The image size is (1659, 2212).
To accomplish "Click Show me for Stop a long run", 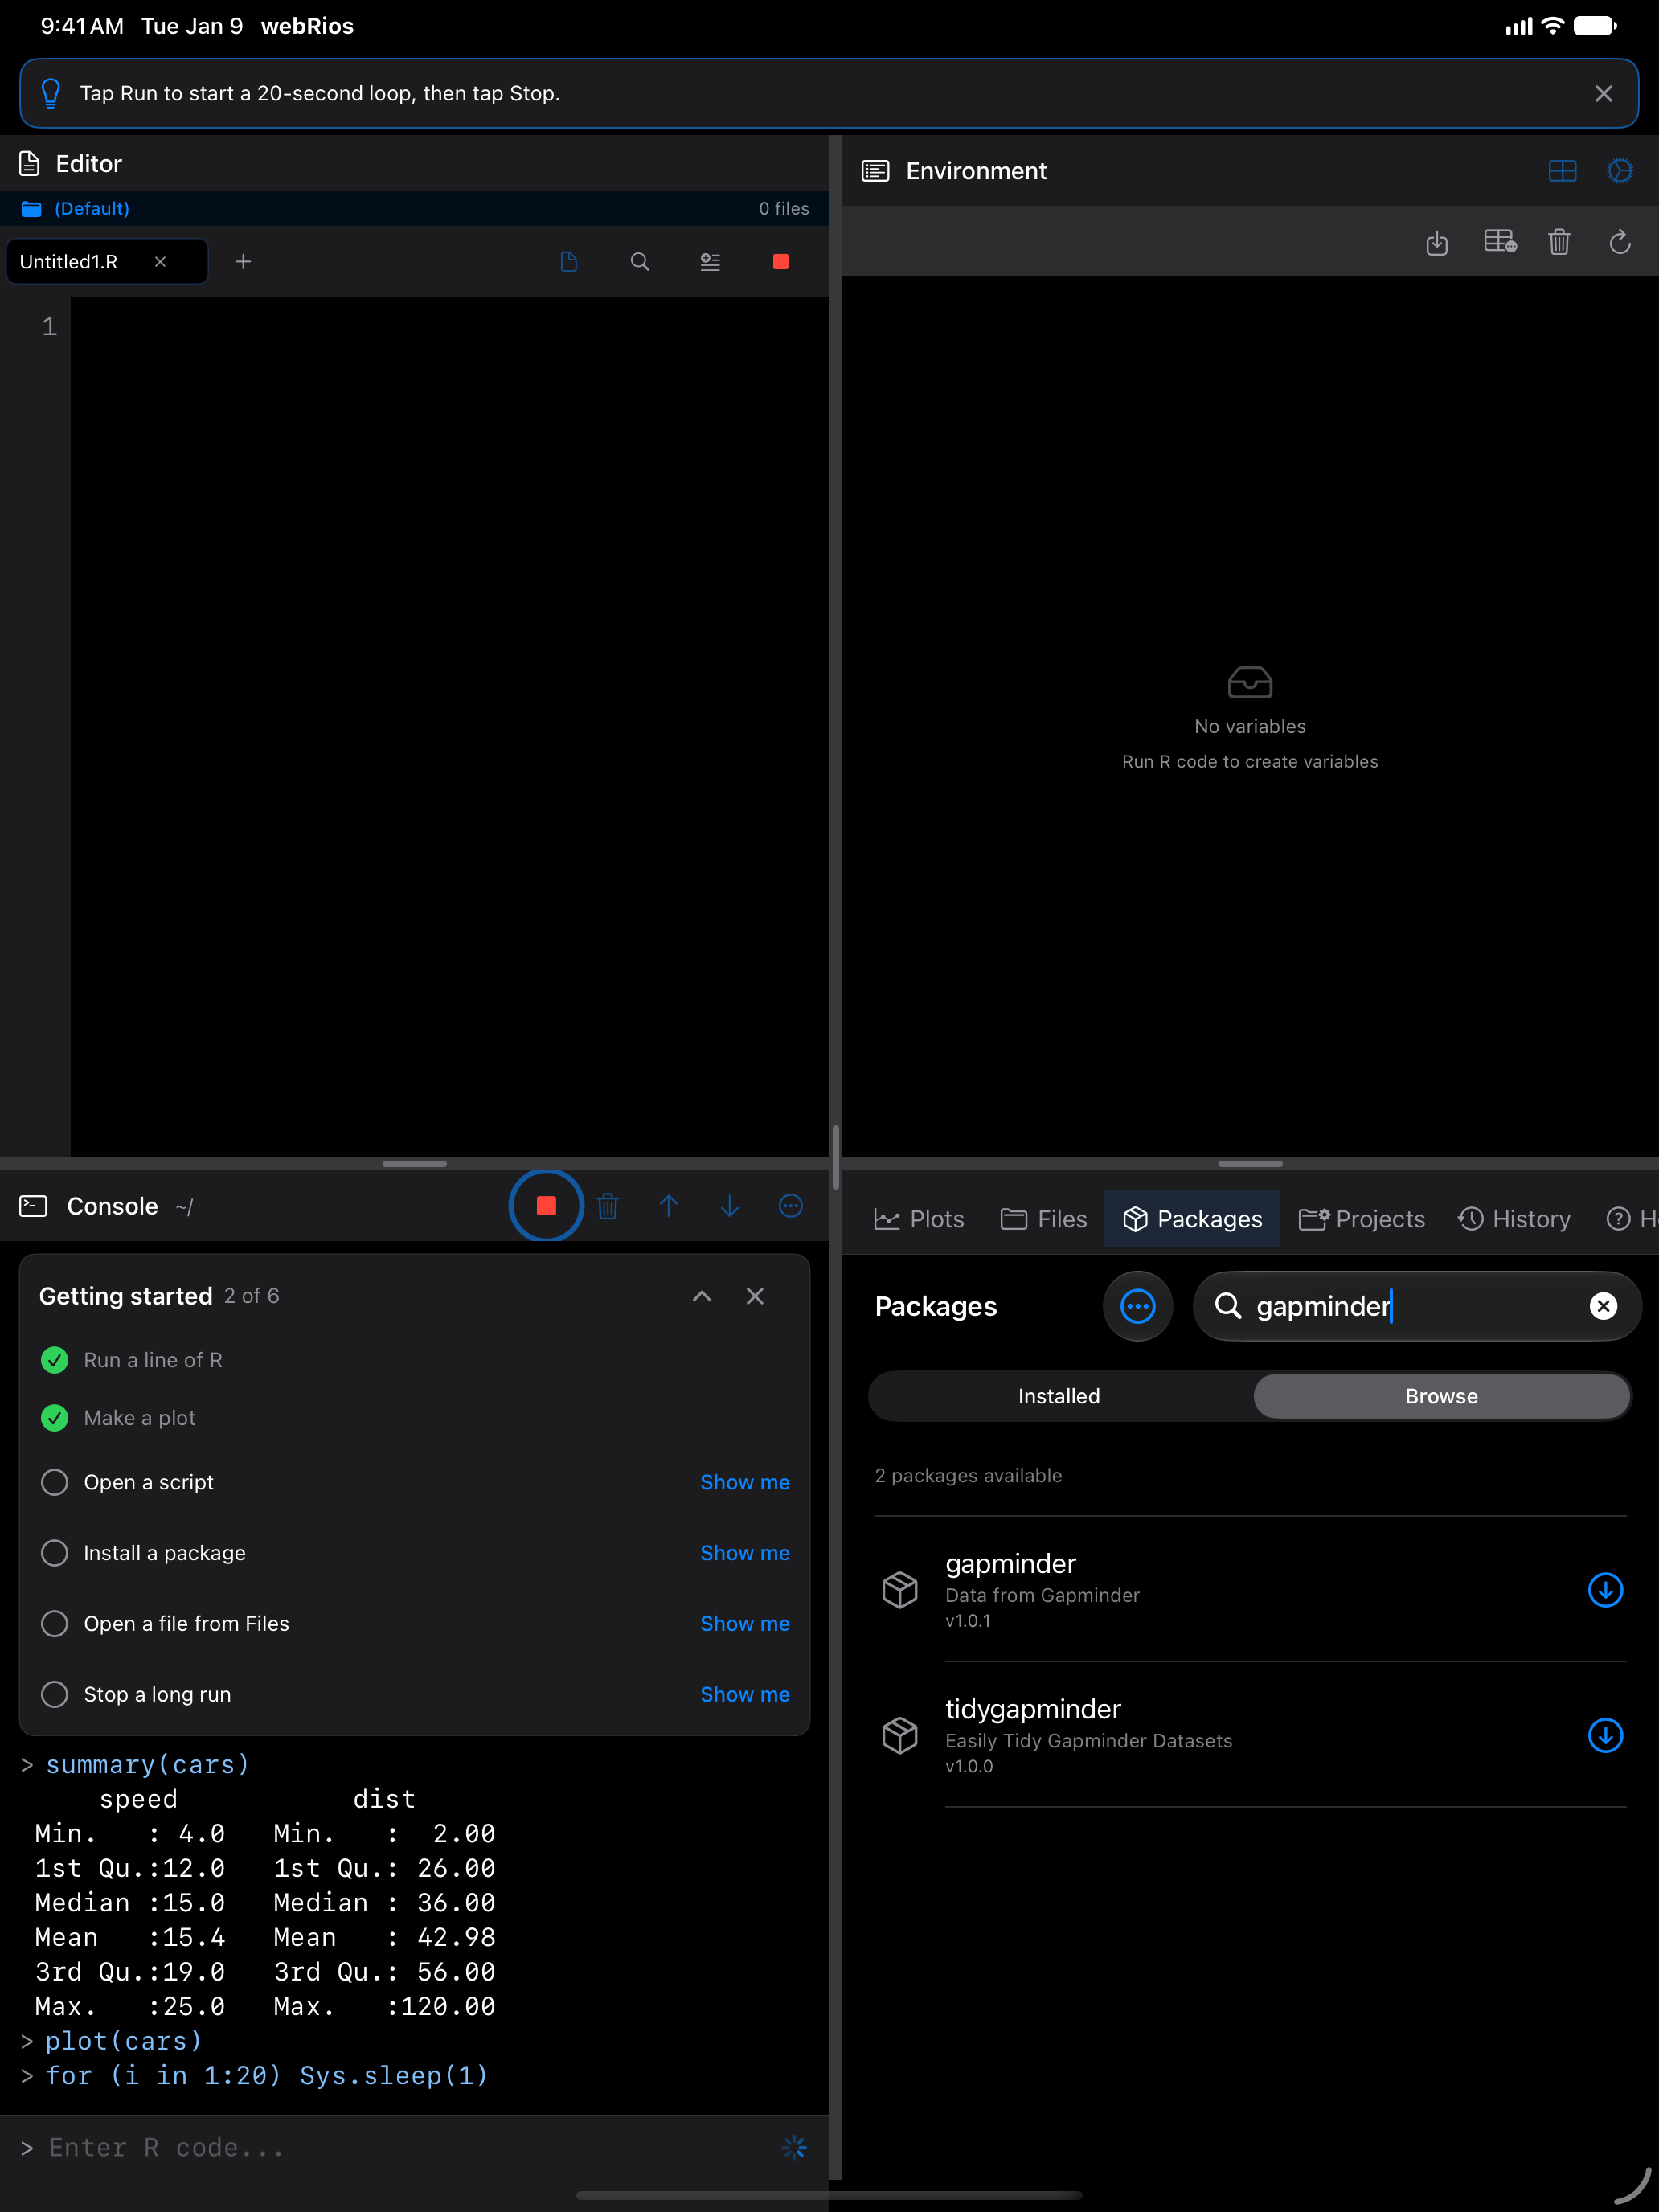I will [x=745, y=1695].
